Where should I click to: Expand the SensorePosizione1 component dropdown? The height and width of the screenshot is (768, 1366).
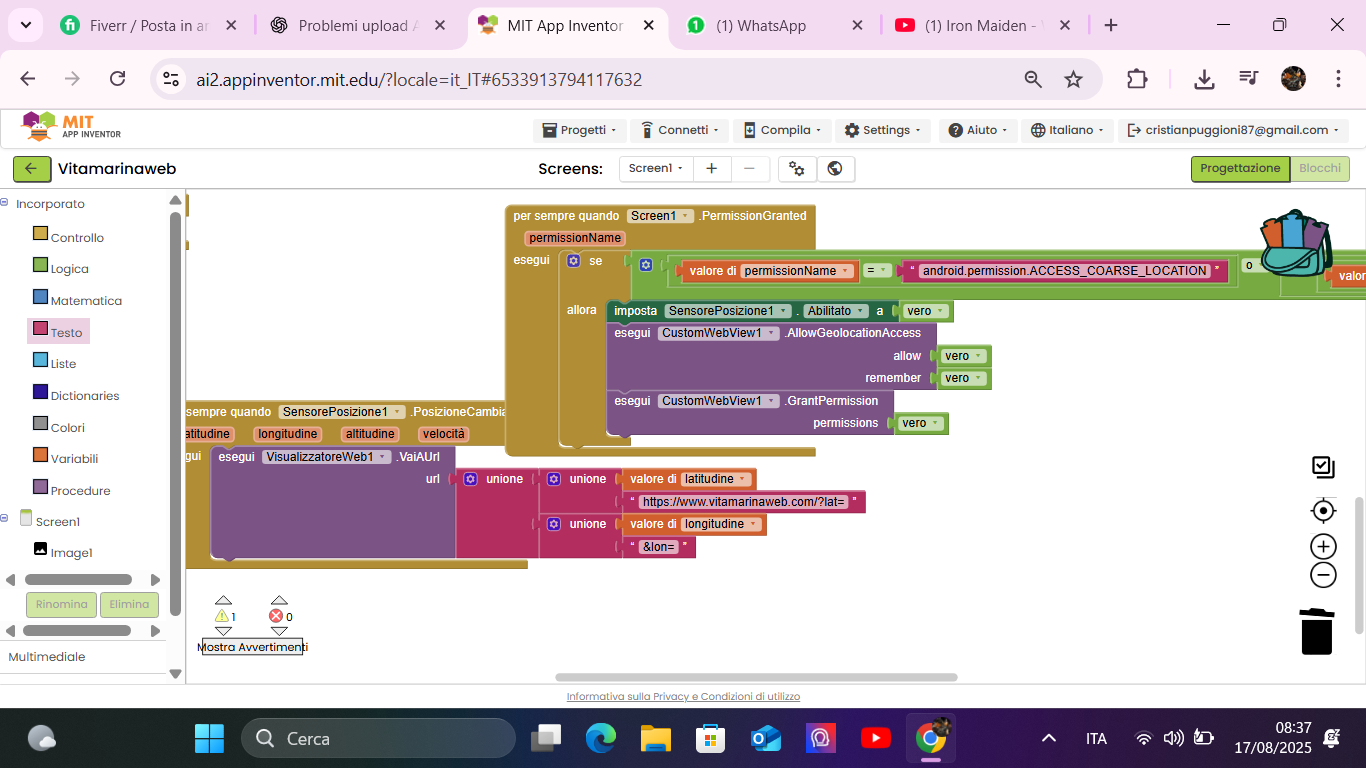click(x=782, y=311)
